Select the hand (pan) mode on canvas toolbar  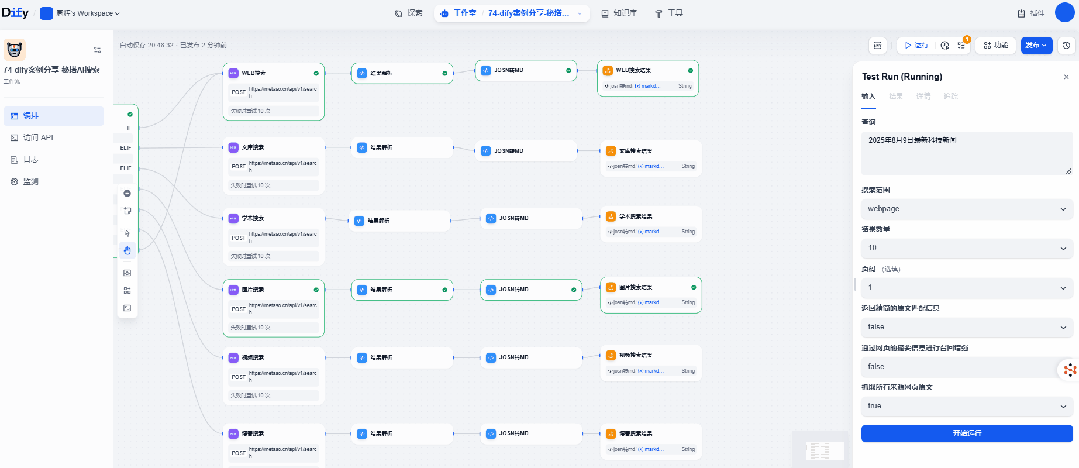click(127, 249)
